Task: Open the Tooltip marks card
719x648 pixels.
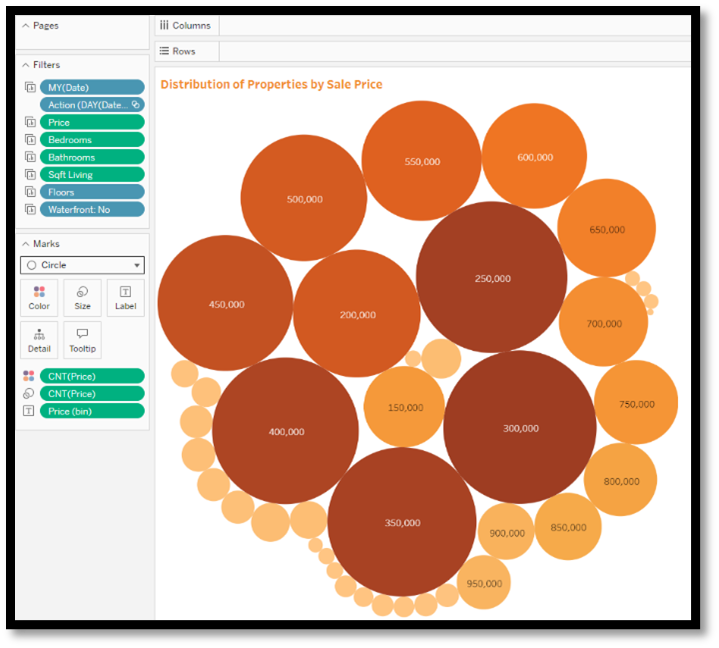Action: 82,339
